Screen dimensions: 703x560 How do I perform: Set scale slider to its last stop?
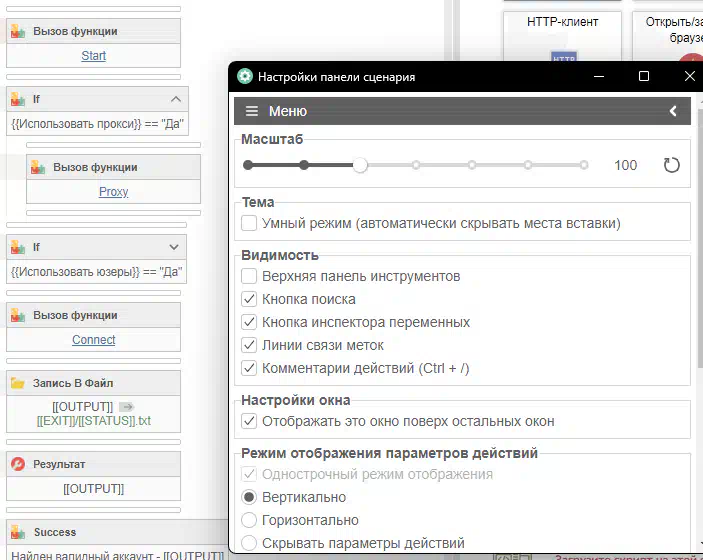(584, 165)
